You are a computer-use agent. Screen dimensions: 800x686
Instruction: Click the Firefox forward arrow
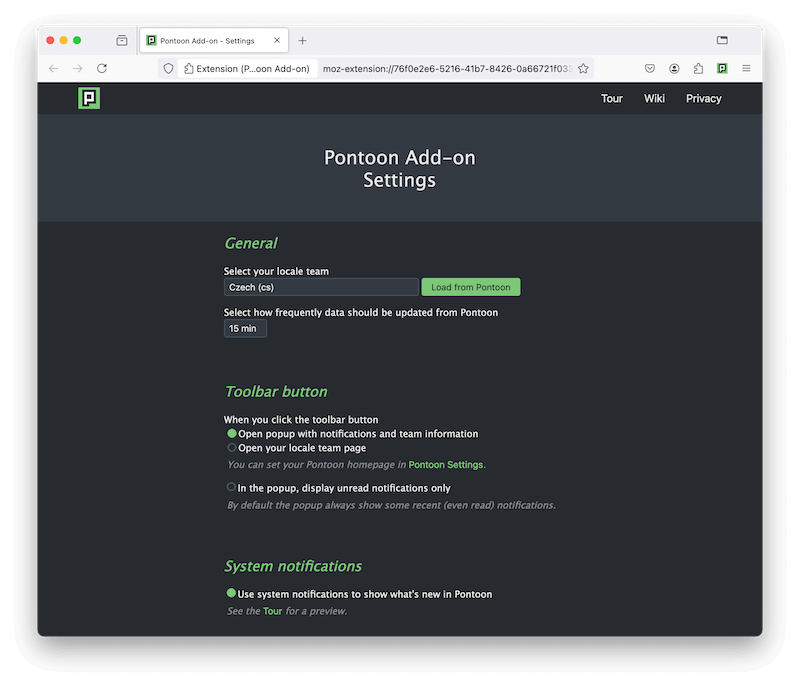point(78,68)
